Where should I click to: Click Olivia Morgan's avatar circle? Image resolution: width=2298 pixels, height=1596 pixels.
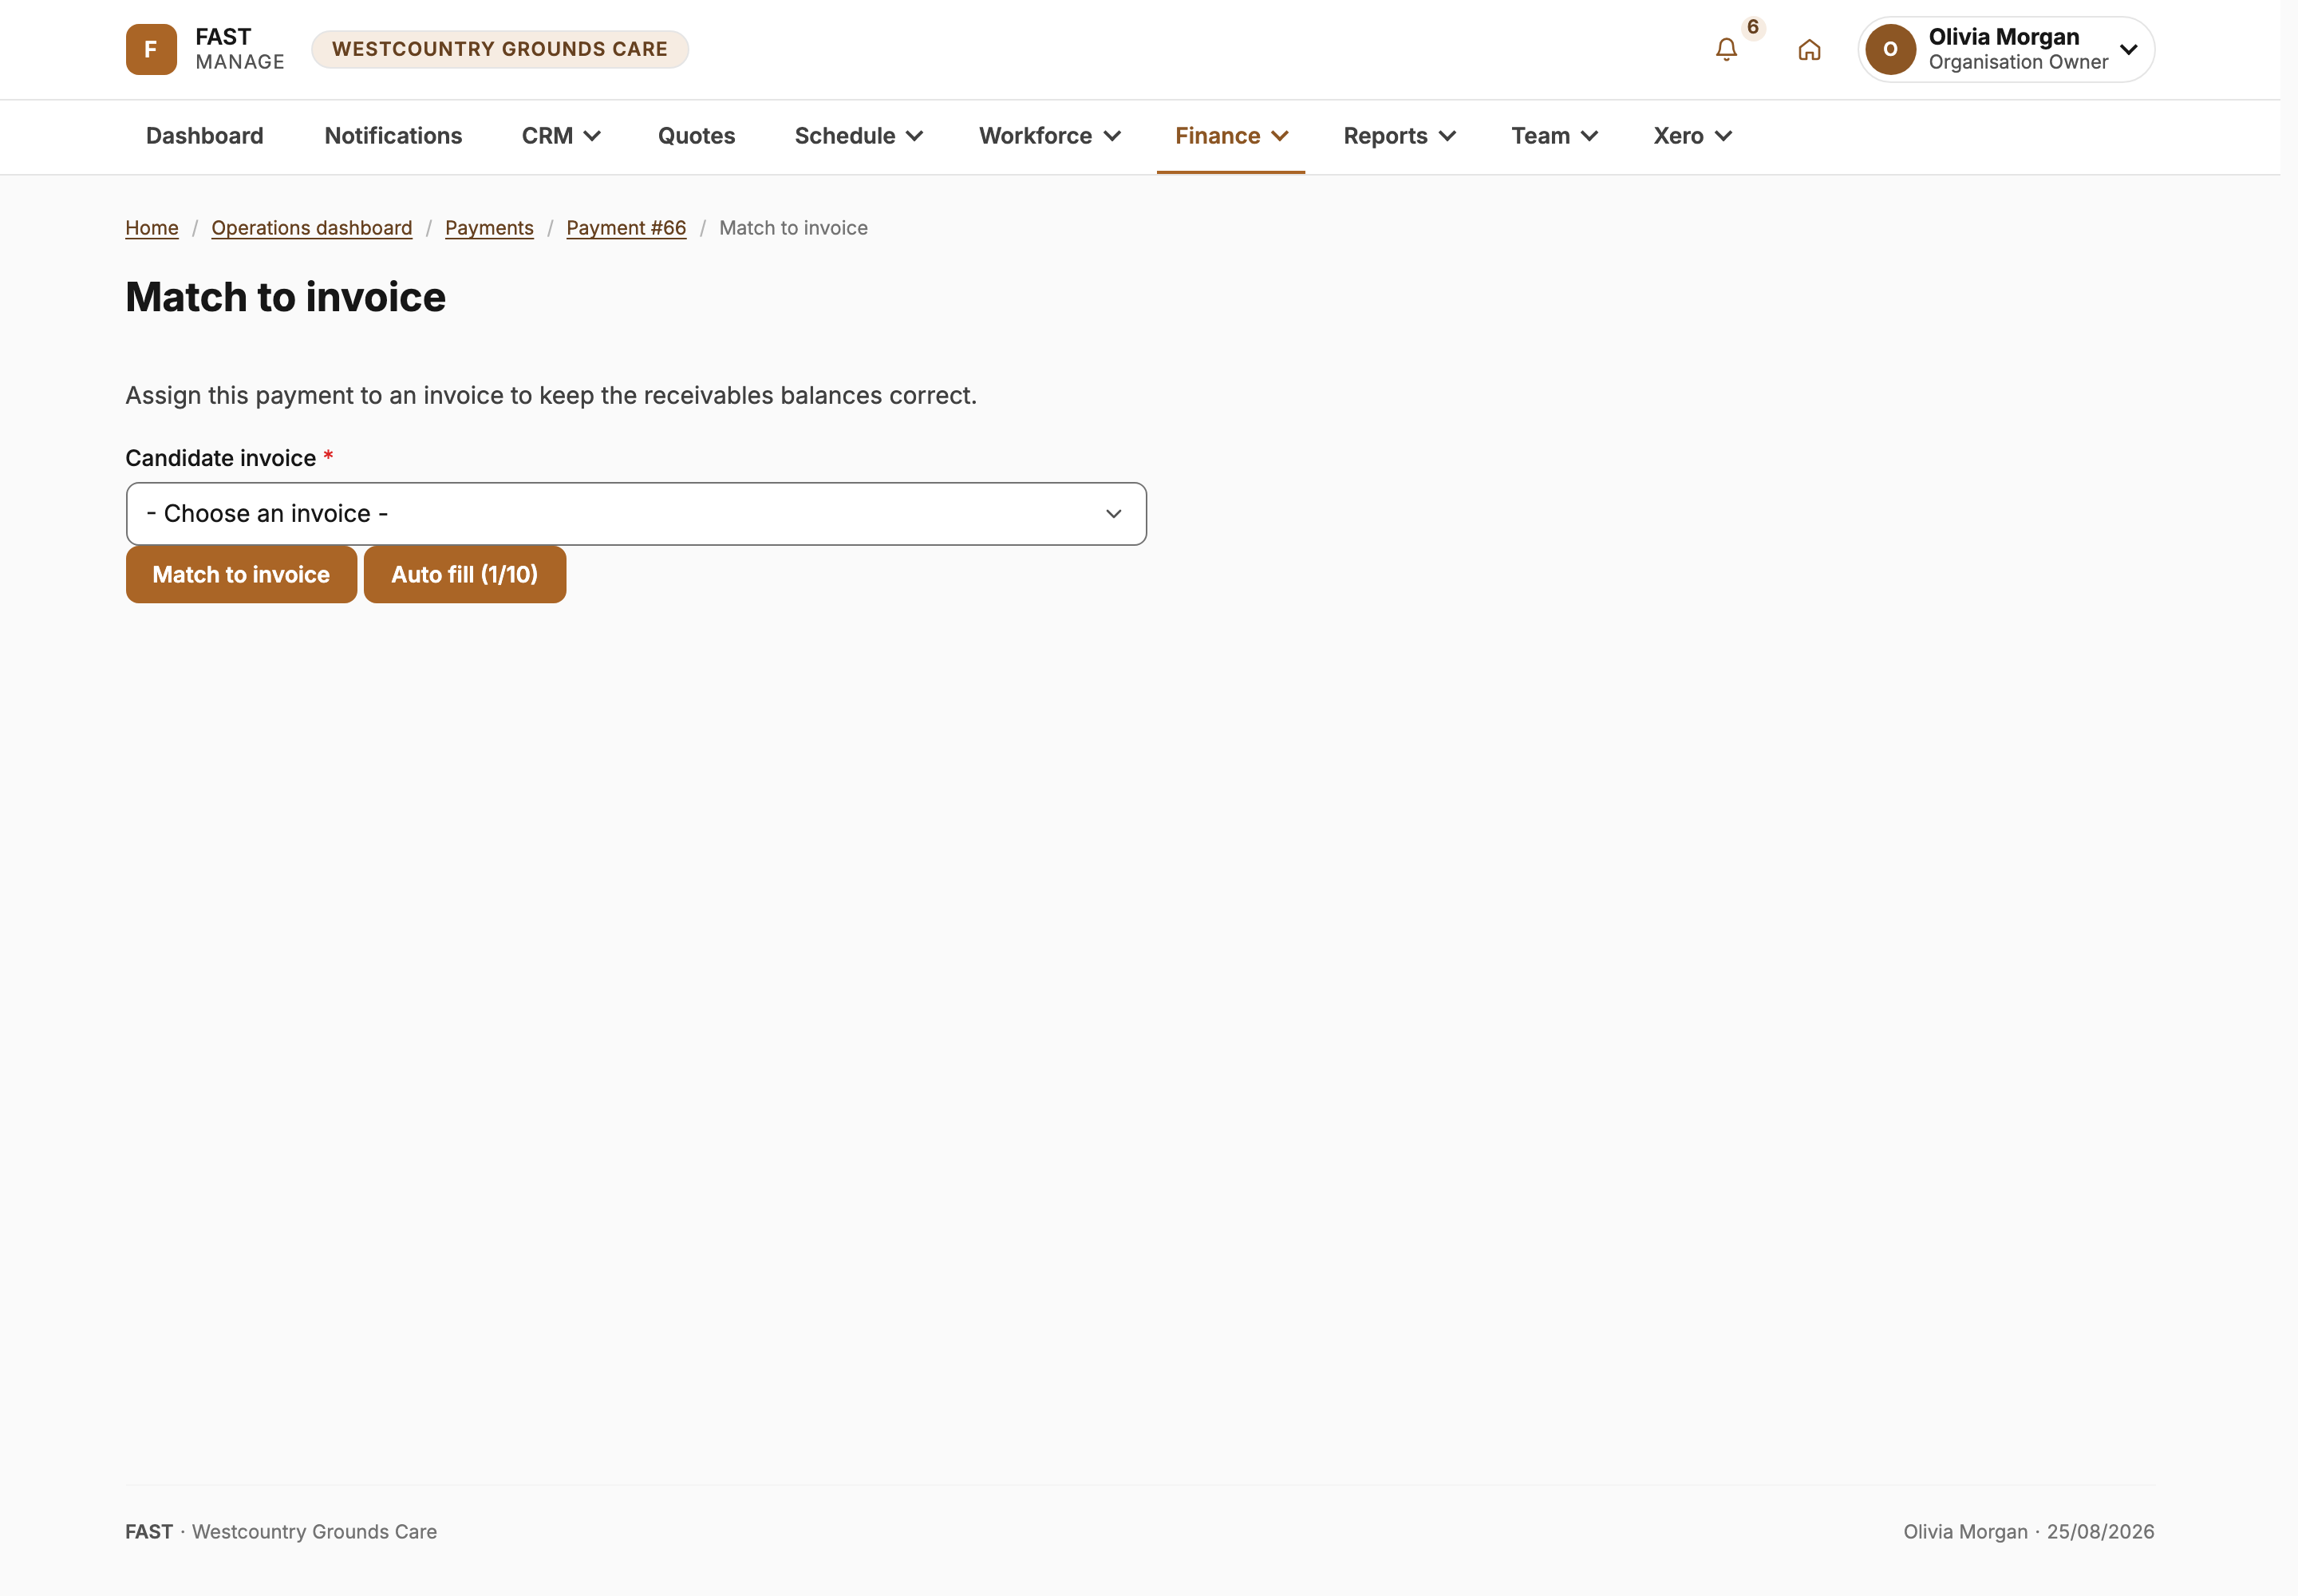click(1890, 49)
